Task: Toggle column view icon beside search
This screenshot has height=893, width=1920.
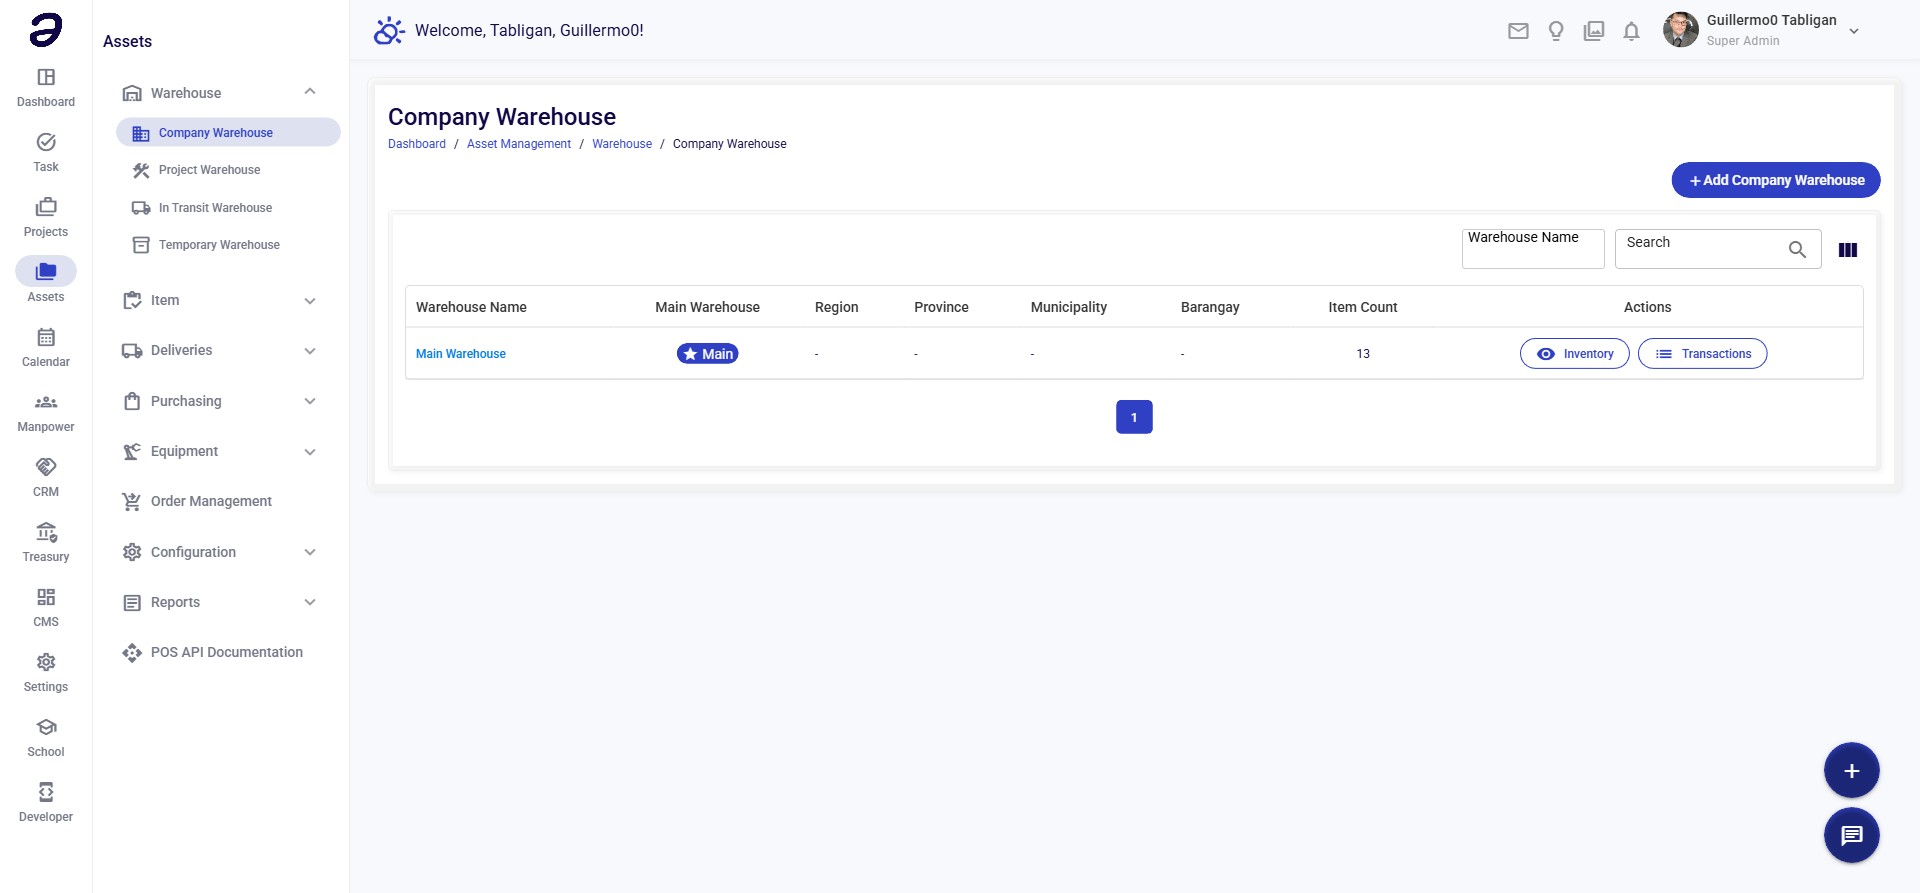Action: click(x=1847, y=250)
